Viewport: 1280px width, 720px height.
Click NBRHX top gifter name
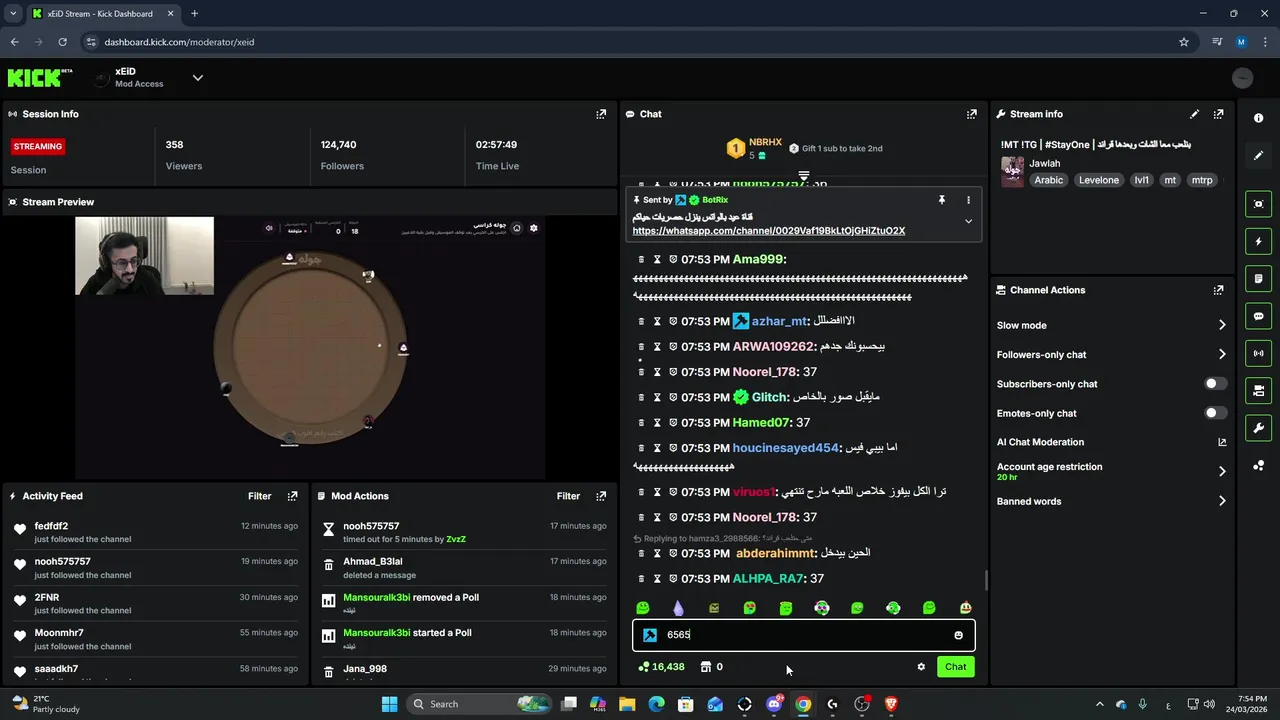(765, 142)
